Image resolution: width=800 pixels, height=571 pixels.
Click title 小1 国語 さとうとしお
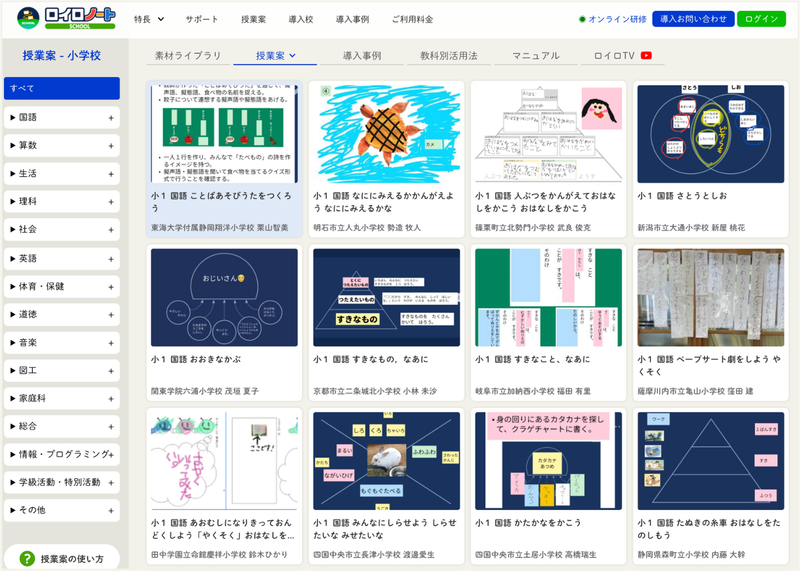click(682, 196)
